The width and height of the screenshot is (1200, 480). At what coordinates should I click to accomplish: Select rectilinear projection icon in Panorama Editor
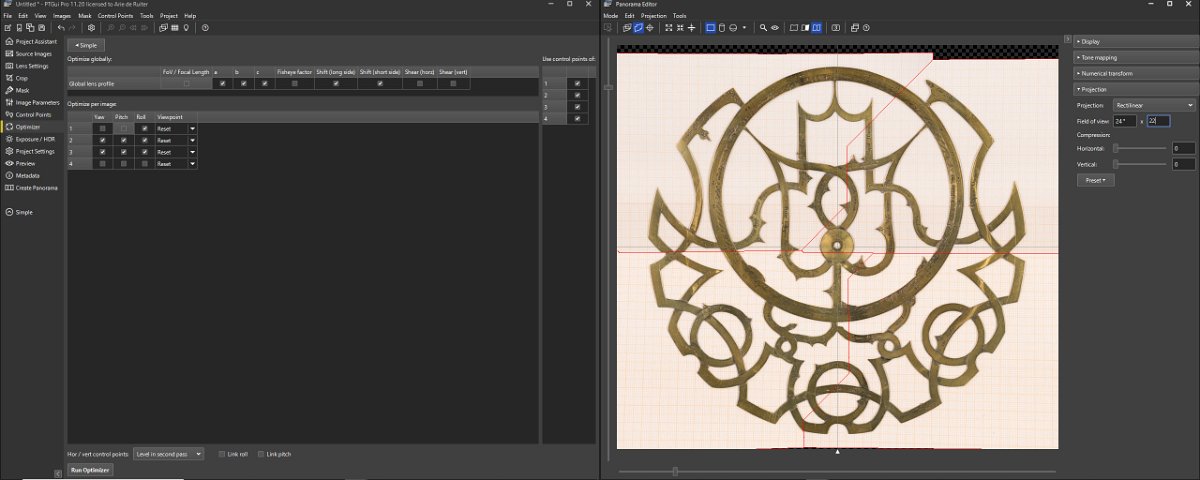click(x=710, y=28)
